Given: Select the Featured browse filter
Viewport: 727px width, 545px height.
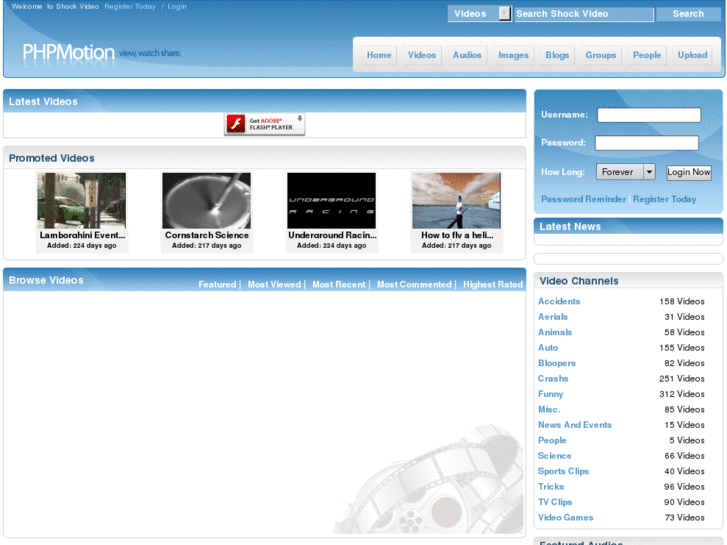Looking at the screenshot, I should (x=217, y=284).
